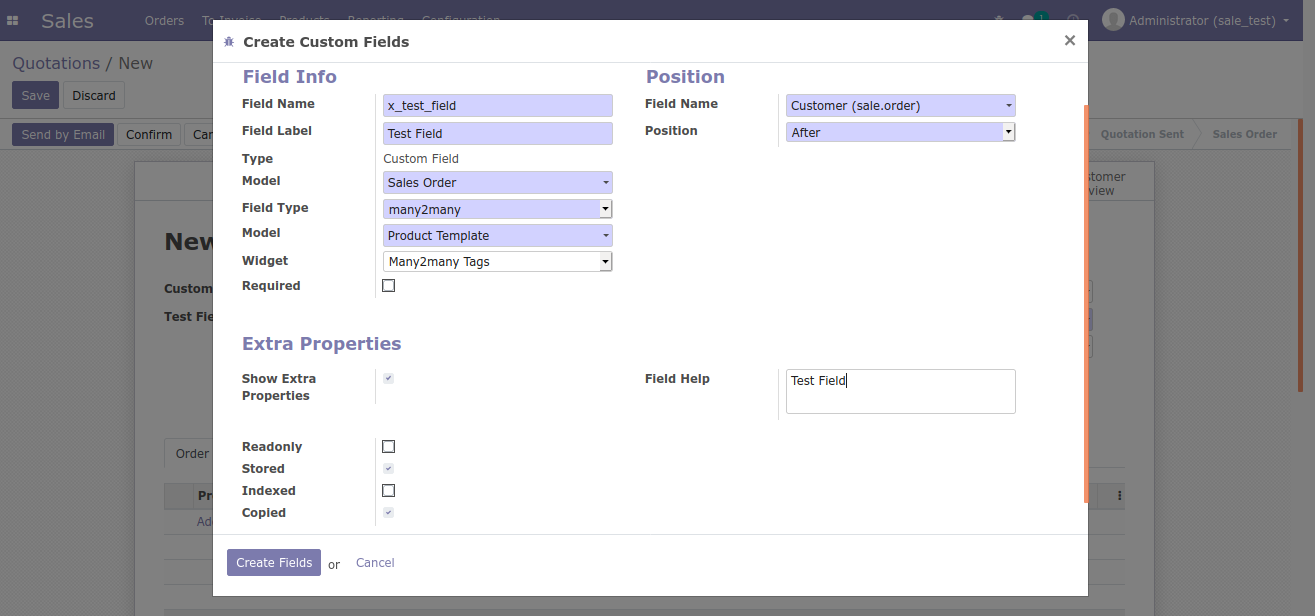Screen dimensions: 1315x616
Task: Close the Create Custom Fields dialog
Action: coord(1069,41)
